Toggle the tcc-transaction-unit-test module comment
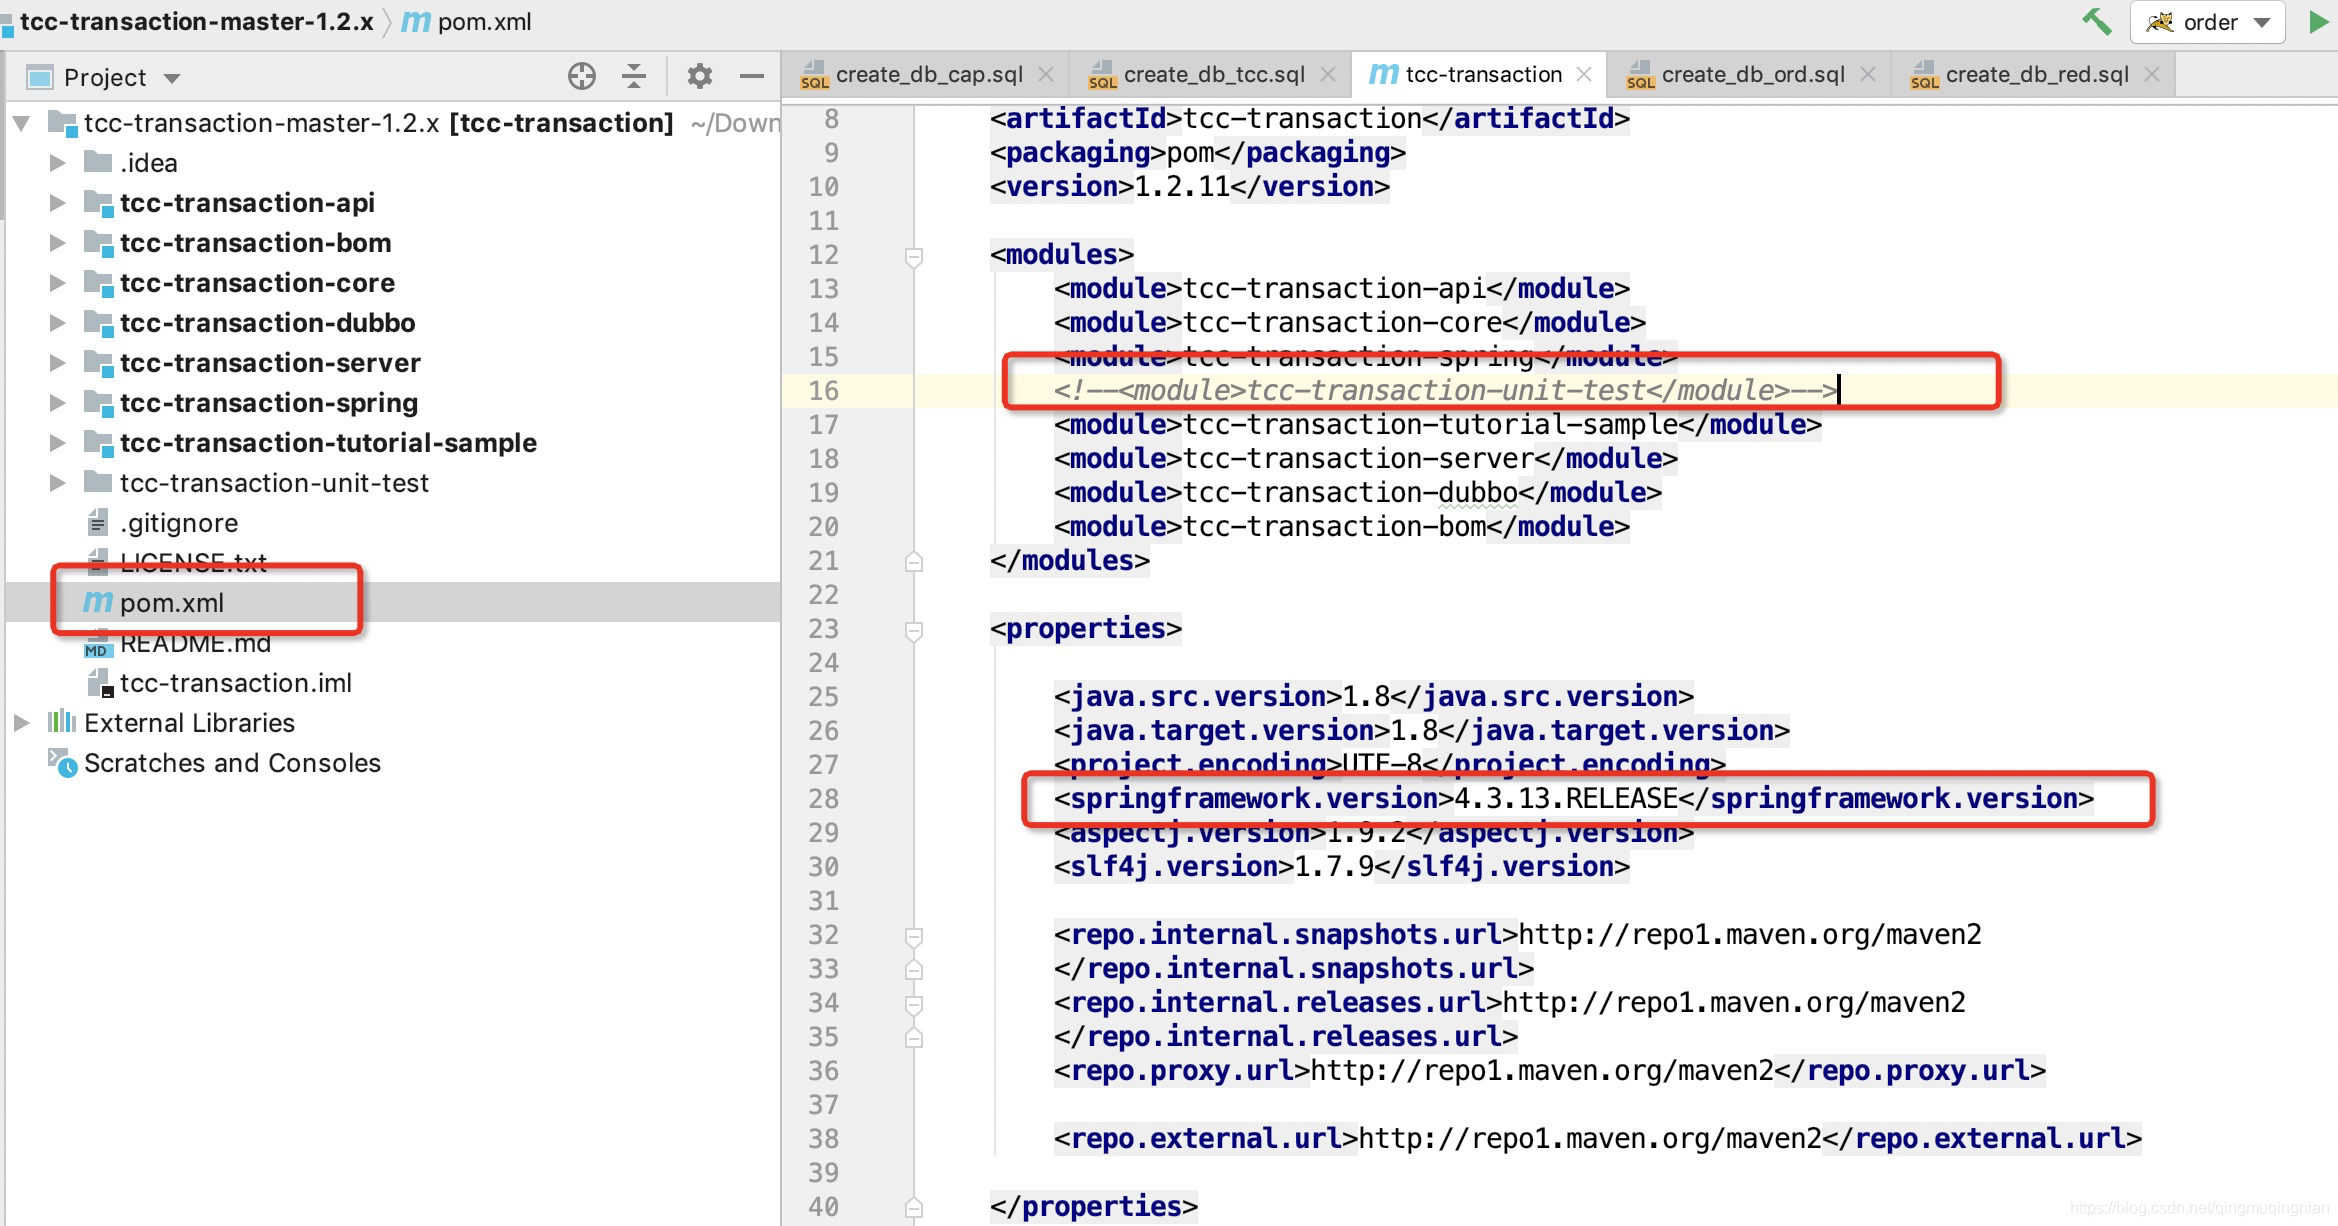The width and height of the screenshot is (2338, 1226). tap(1438, 391)
